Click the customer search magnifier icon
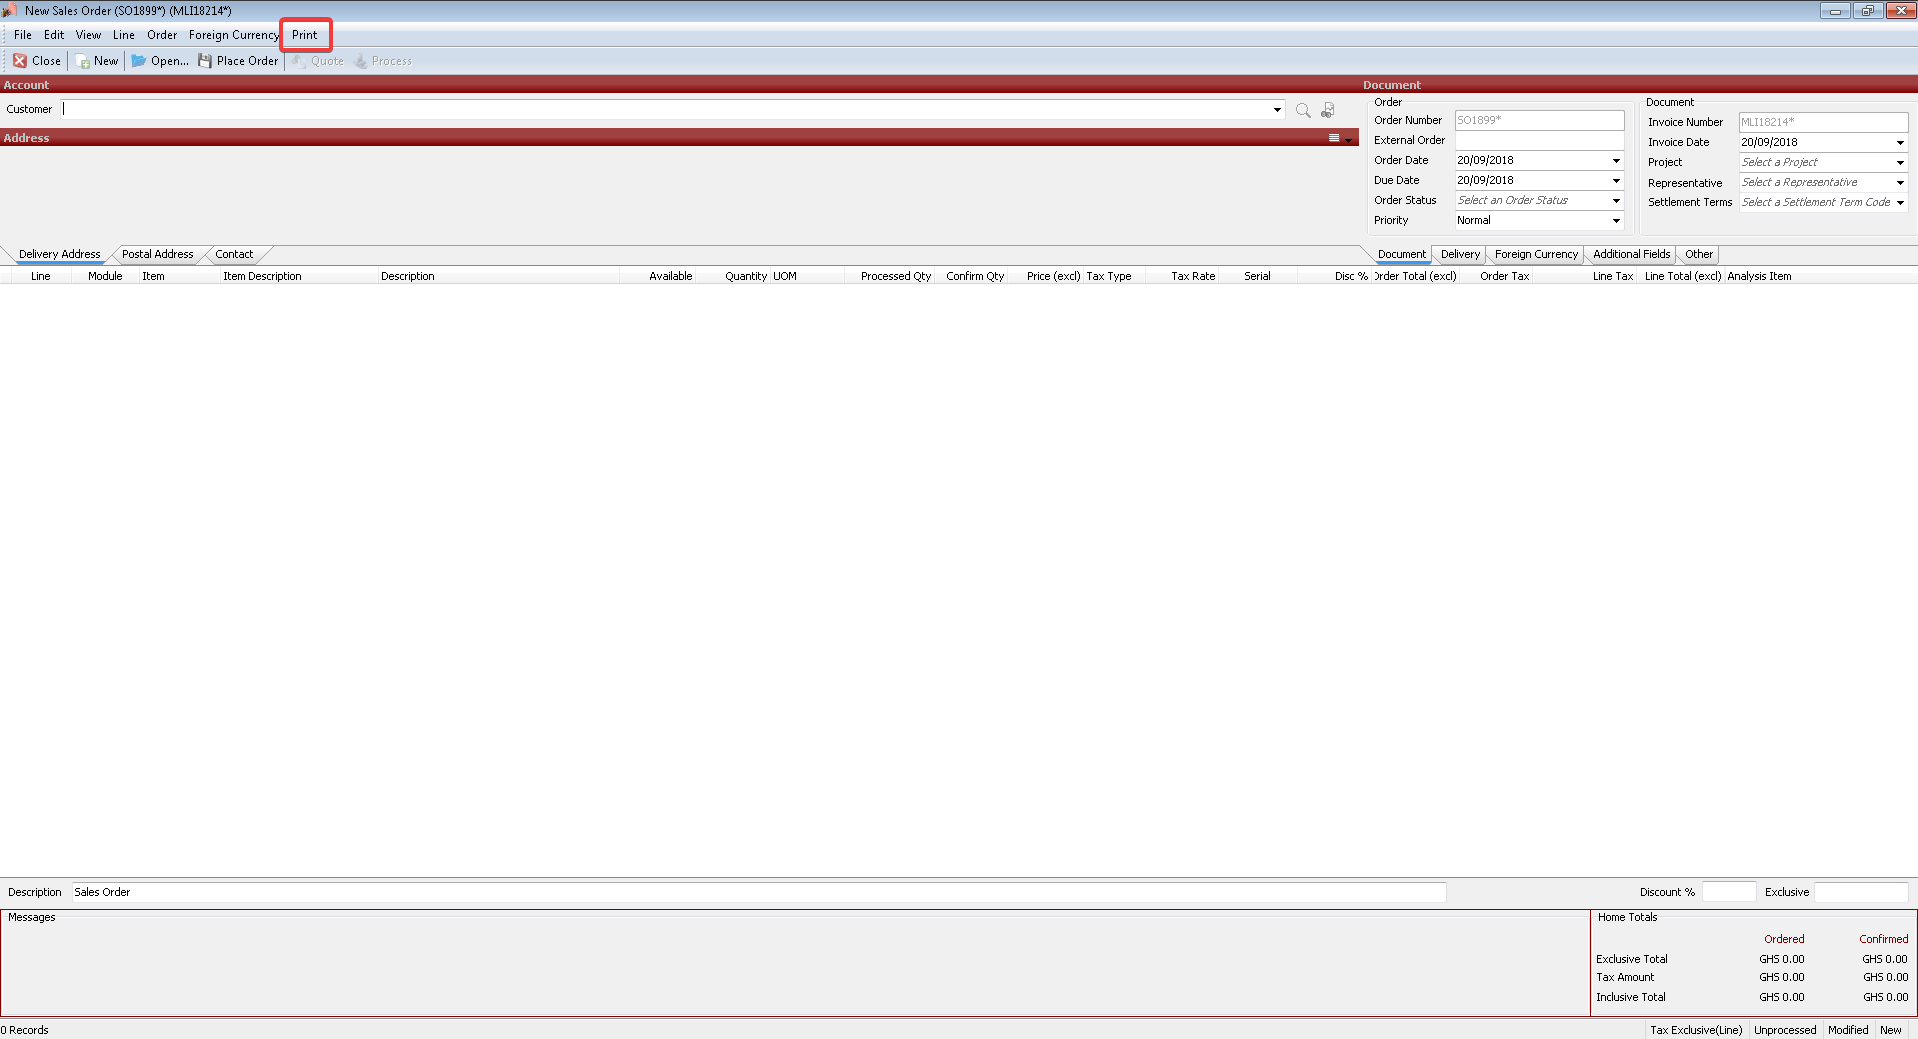1918x1039 pixels. [x=1303, y=110]
